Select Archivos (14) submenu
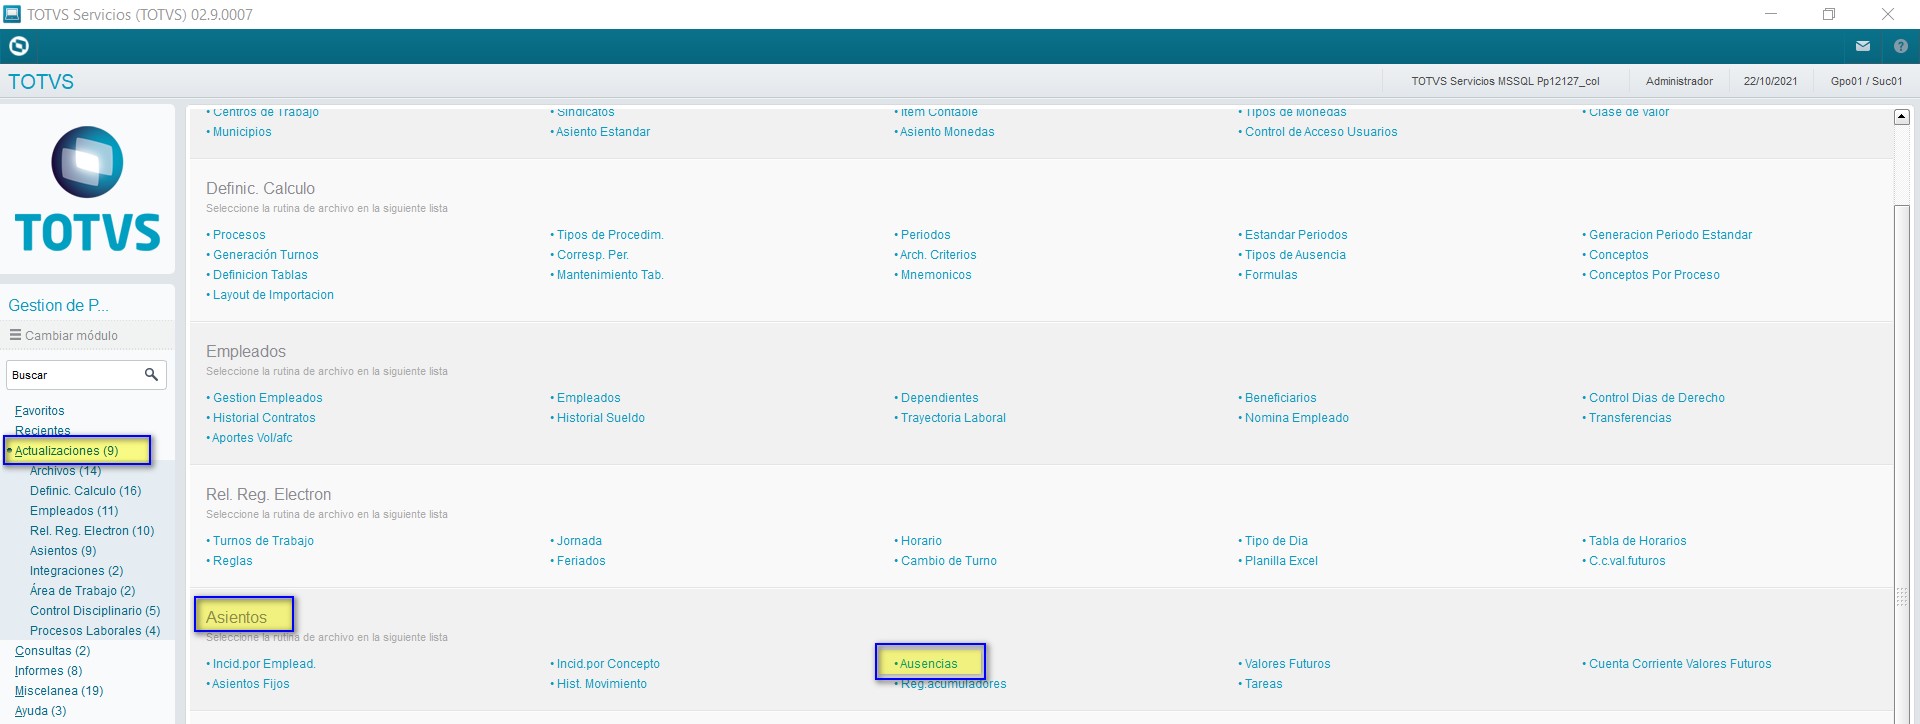This screenshot has width=1920, height=724. tap(65, 471)
